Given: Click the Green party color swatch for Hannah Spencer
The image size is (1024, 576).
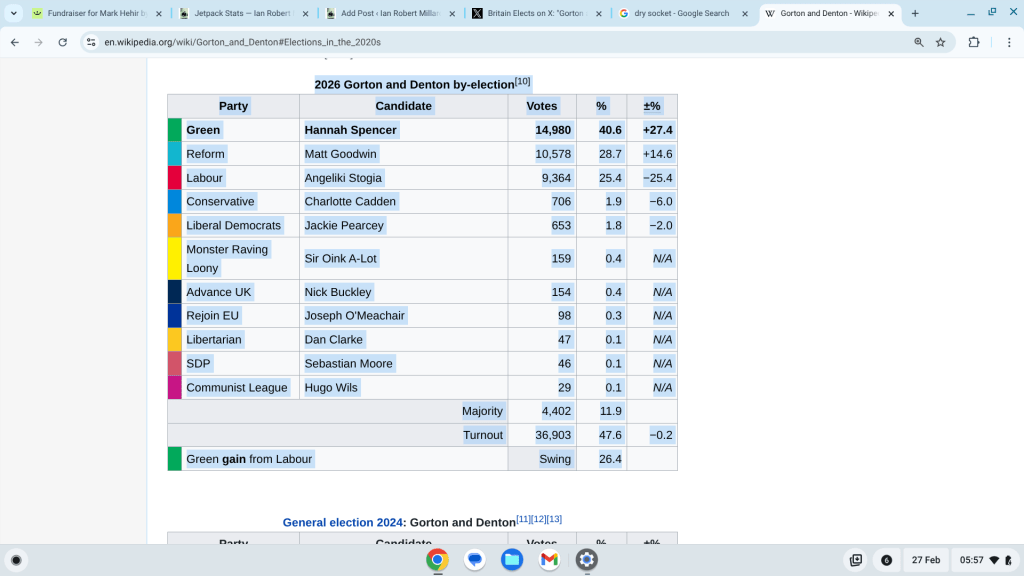Looking at the screenshot, I should click(174, 130).
